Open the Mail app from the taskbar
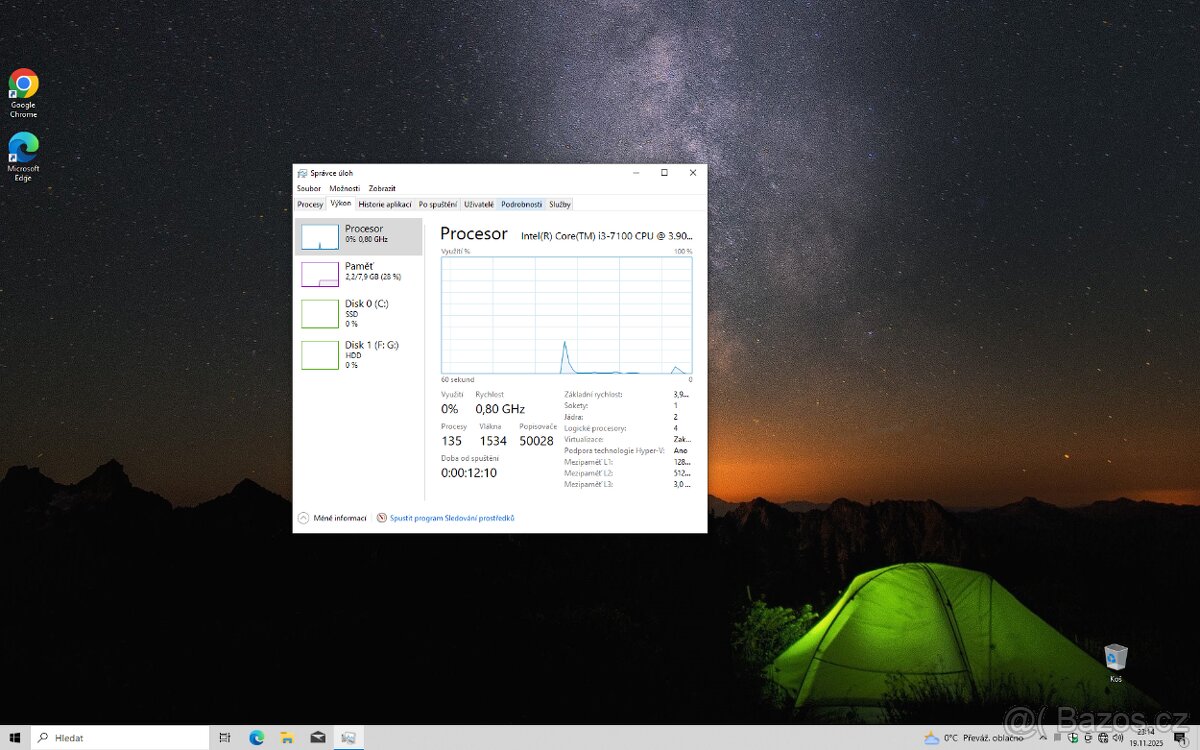This screenshot has height=750, width=1200. click(318, 737)
